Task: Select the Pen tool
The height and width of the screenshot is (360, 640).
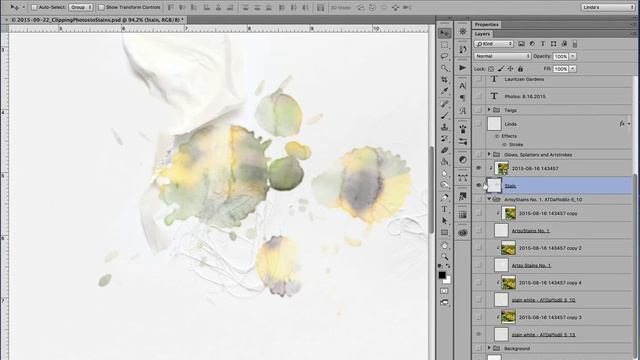Action: pyautogui.click(x=444, y=198)
